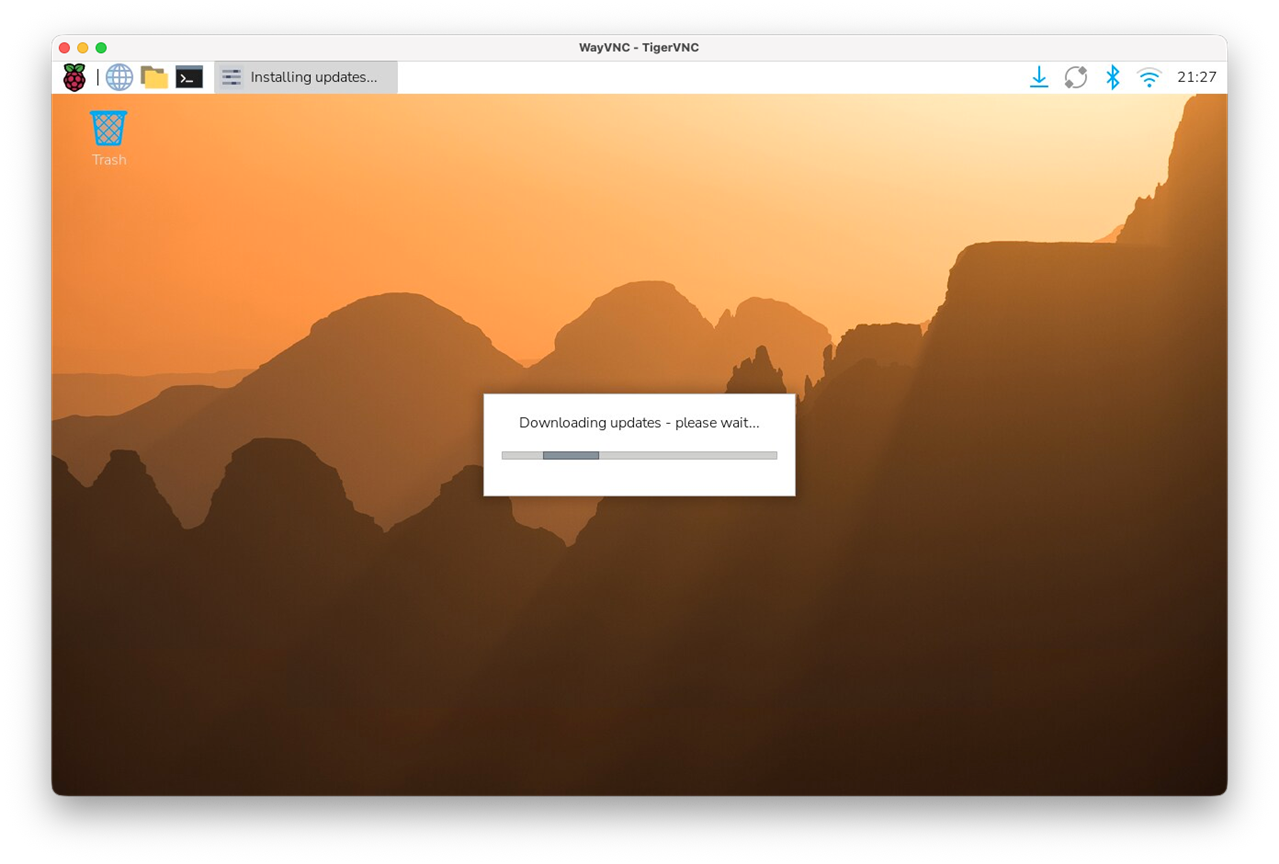Minimize the TigerVNC window with yellow button

click(83, 47)
